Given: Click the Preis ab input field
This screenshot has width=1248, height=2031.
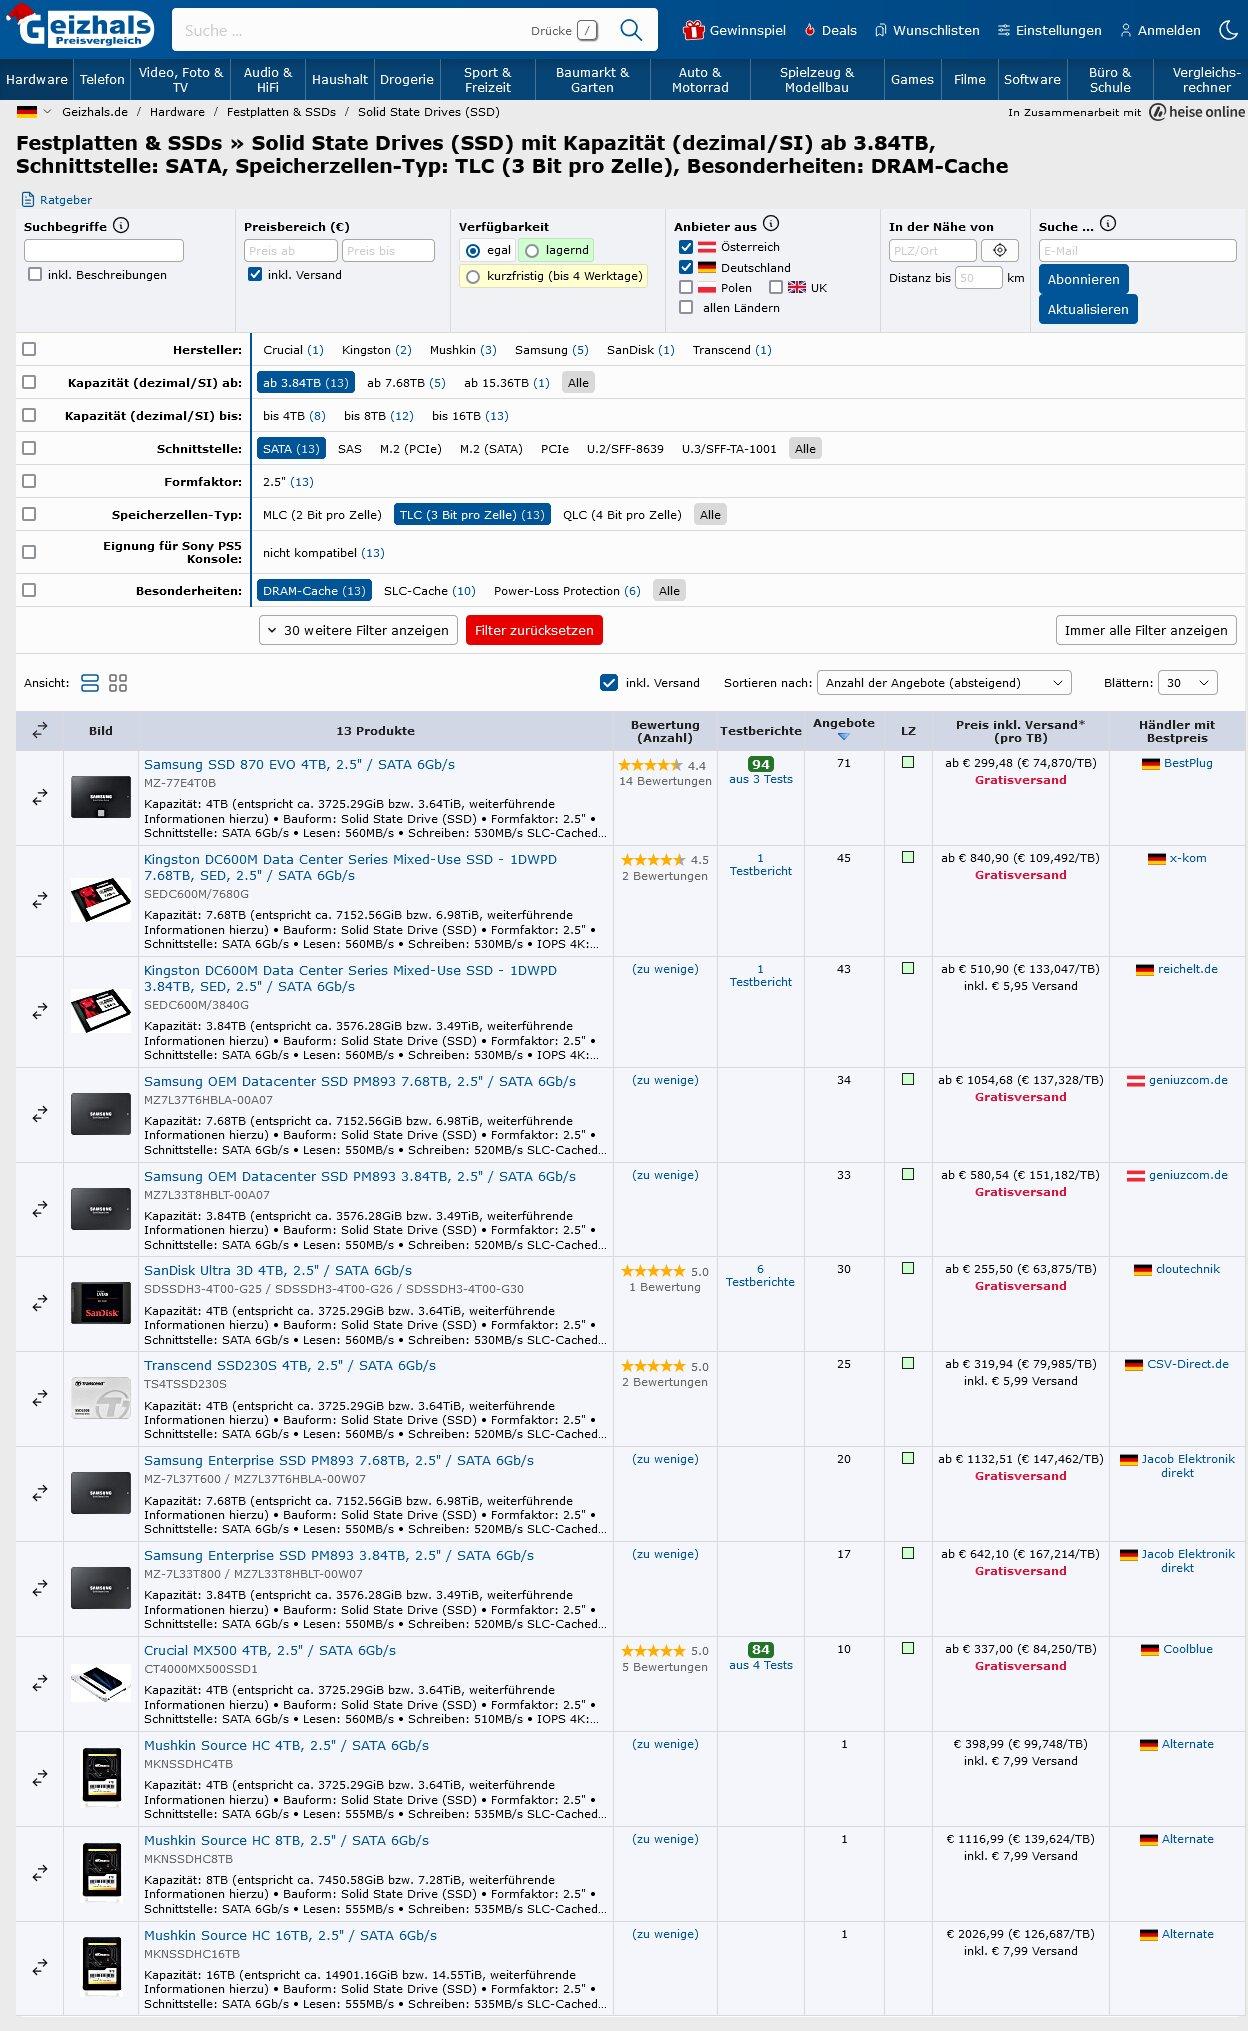Looking at the screenshot, I should coord(291,250).
